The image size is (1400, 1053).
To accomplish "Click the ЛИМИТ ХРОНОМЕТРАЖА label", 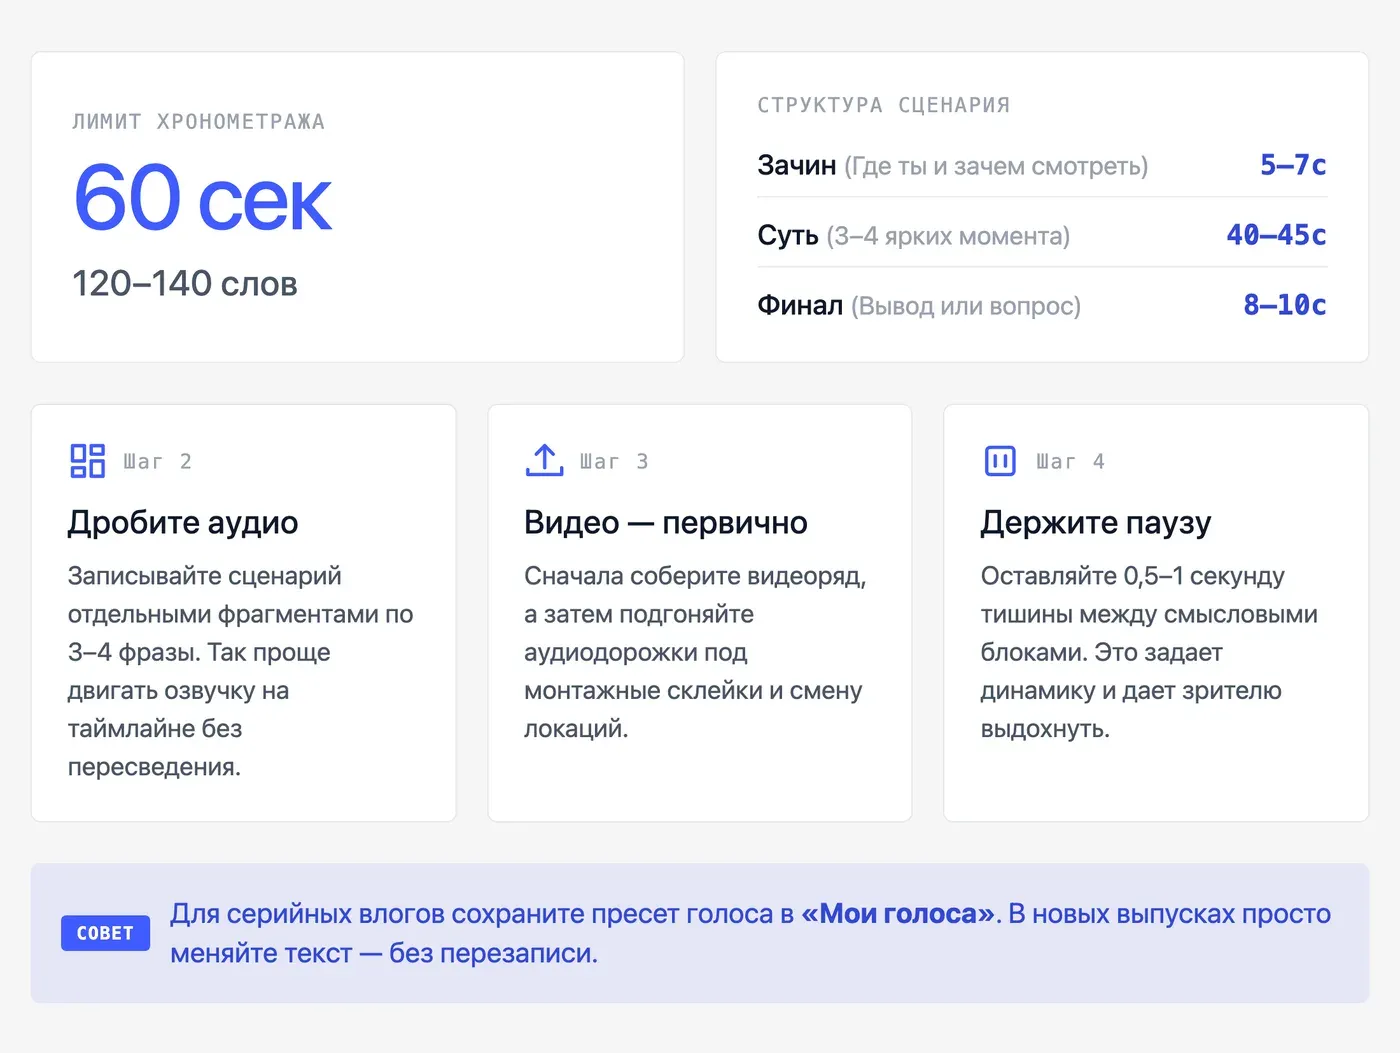I will [198, 122].
